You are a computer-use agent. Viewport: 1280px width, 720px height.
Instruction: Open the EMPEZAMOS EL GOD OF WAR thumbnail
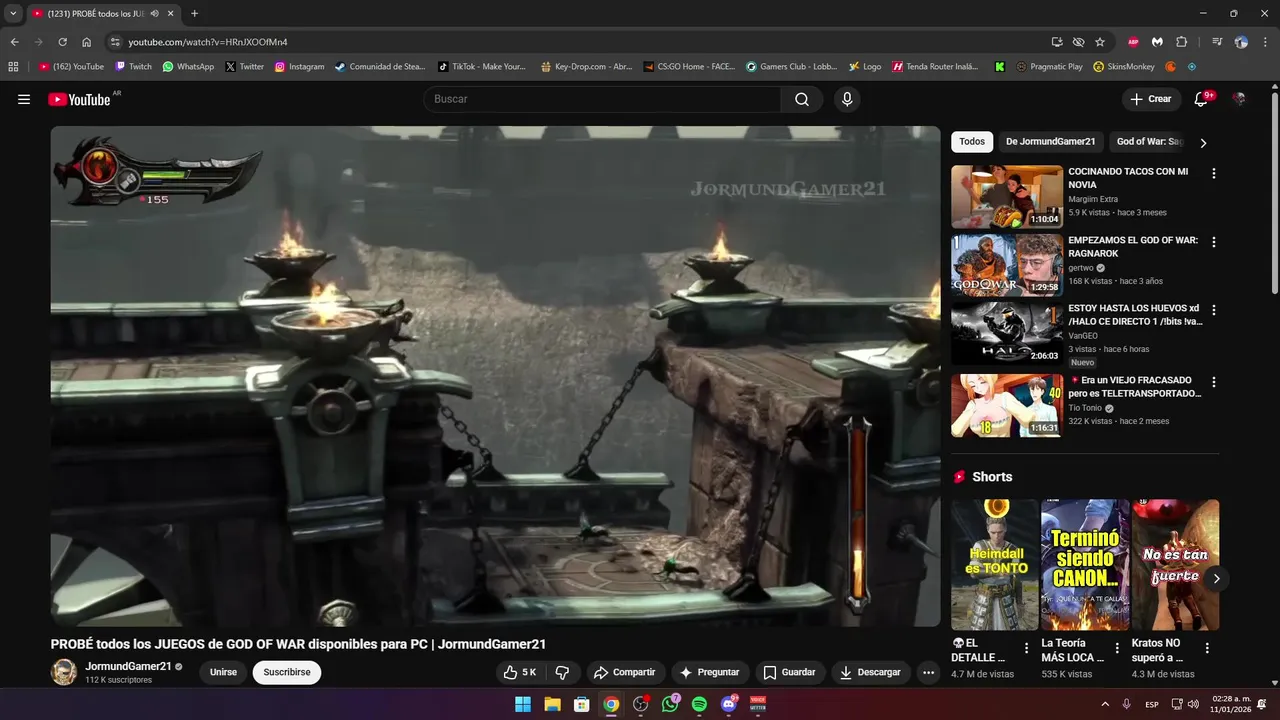tap(1007, 266)
